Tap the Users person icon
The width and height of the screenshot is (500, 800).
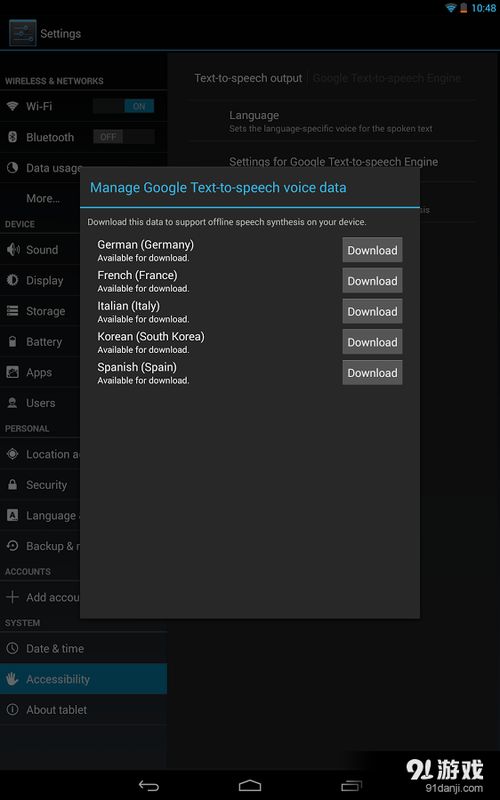click(x=12, y=403)
